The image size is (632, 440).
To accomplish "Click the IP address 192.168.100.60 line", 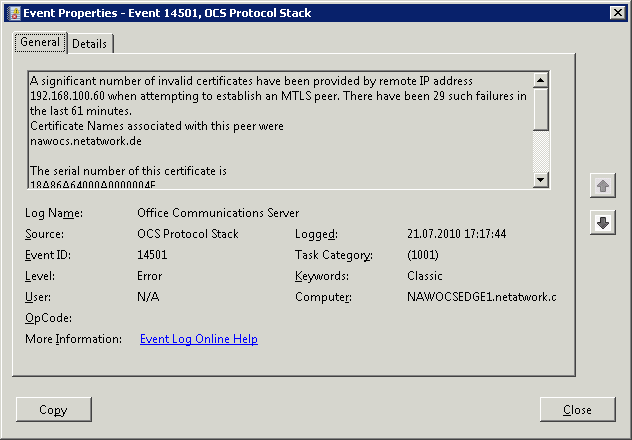I will [279, 96].
